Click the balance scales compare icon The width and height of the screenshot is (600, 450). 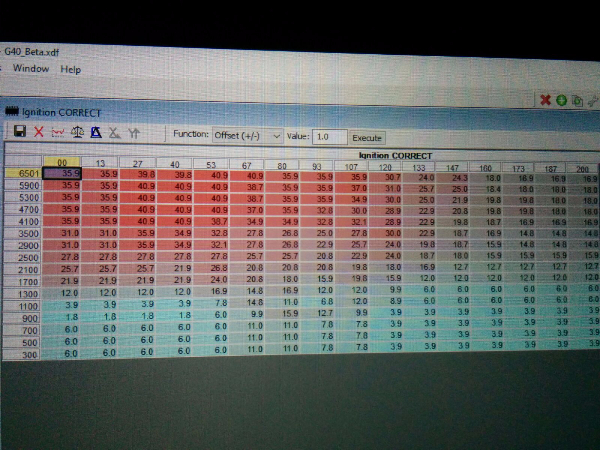pyautogui.click(x=77, y=132)
